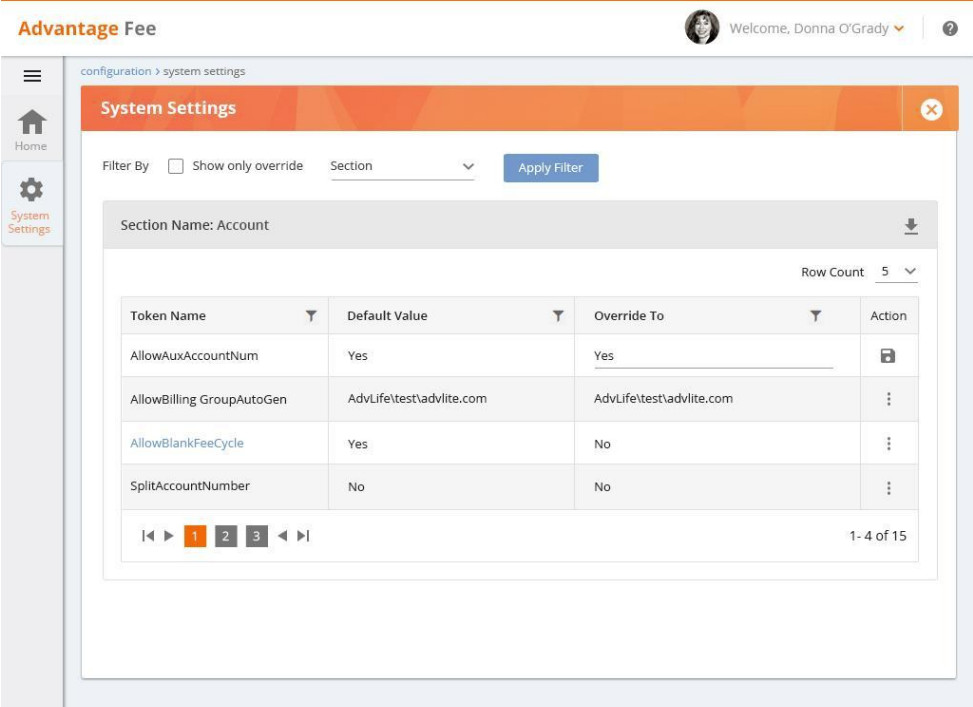Filter the Default Value column
The width and height of the screenshot is (973, 707).
(558, 316)
